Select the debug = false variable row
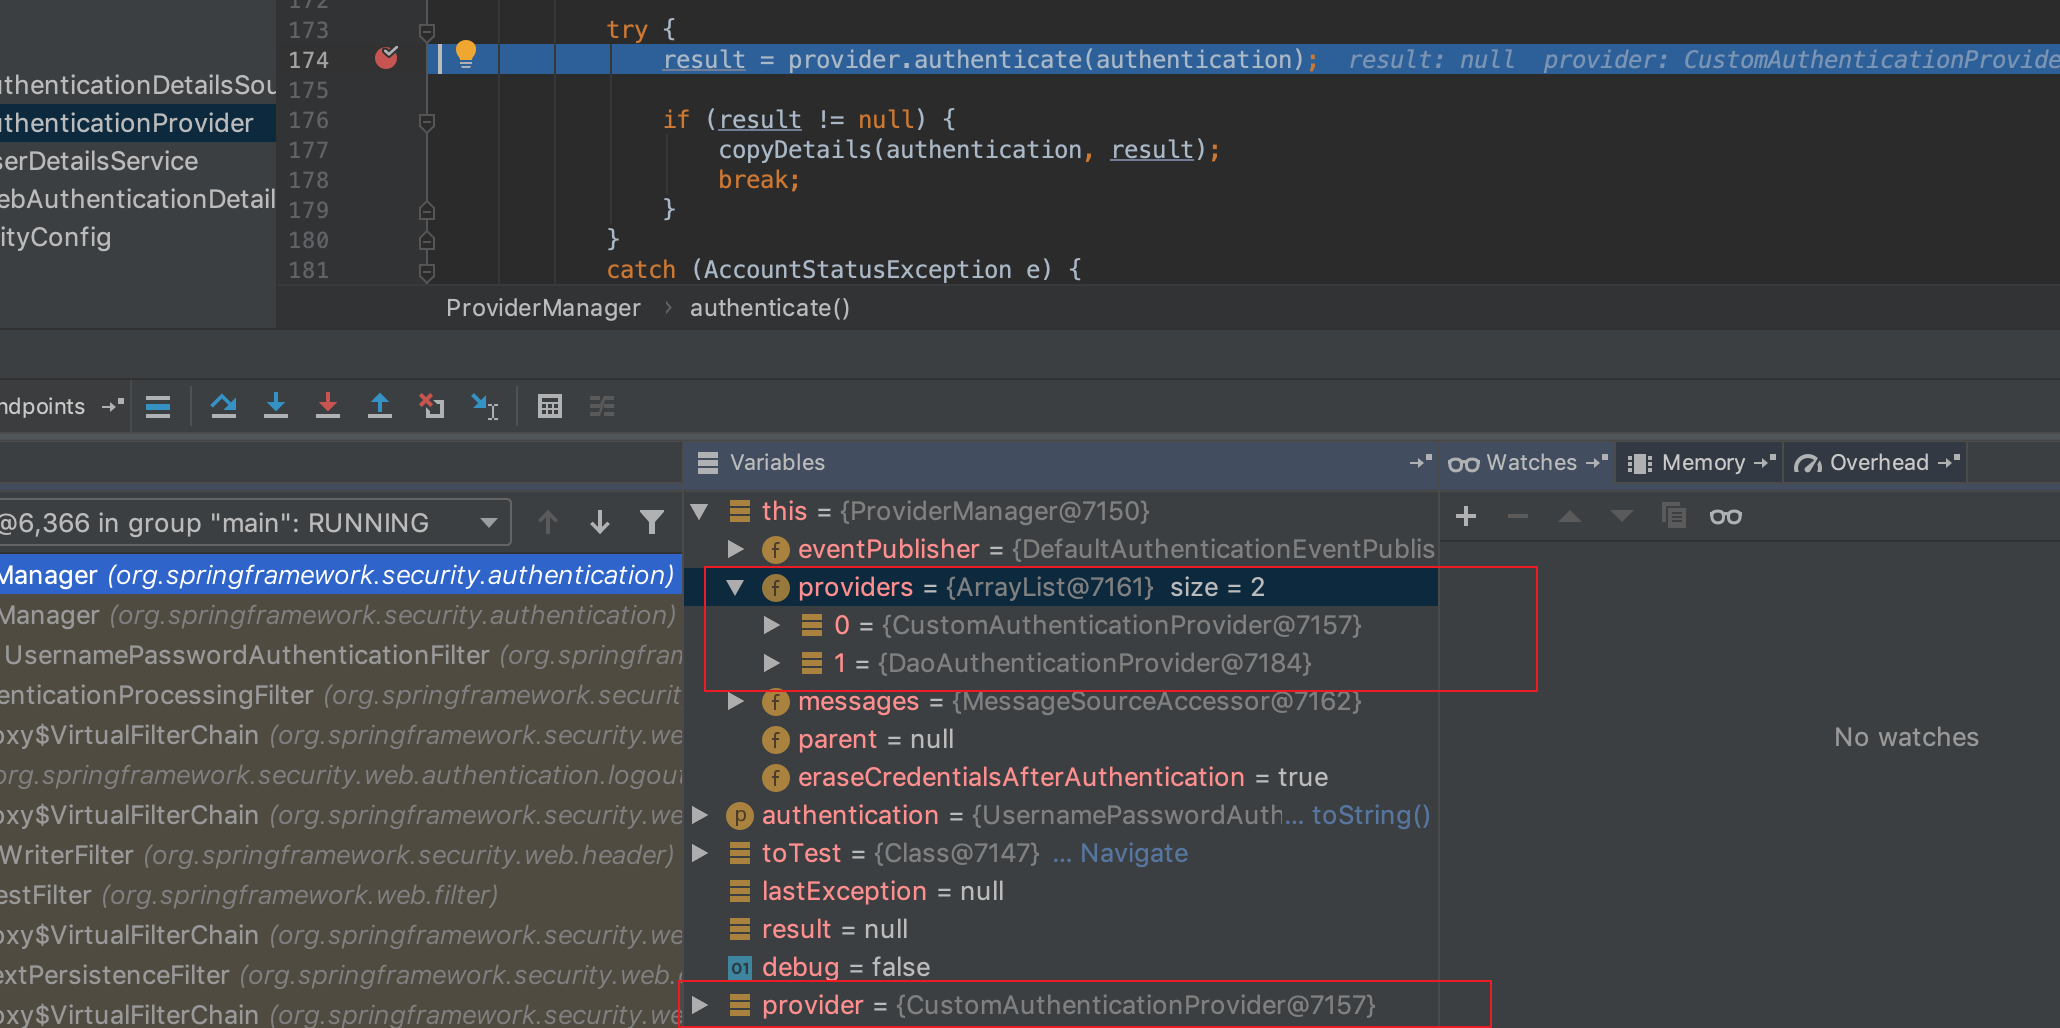This screenshot has height=1028, width=2060. (x=1061, y=967)
